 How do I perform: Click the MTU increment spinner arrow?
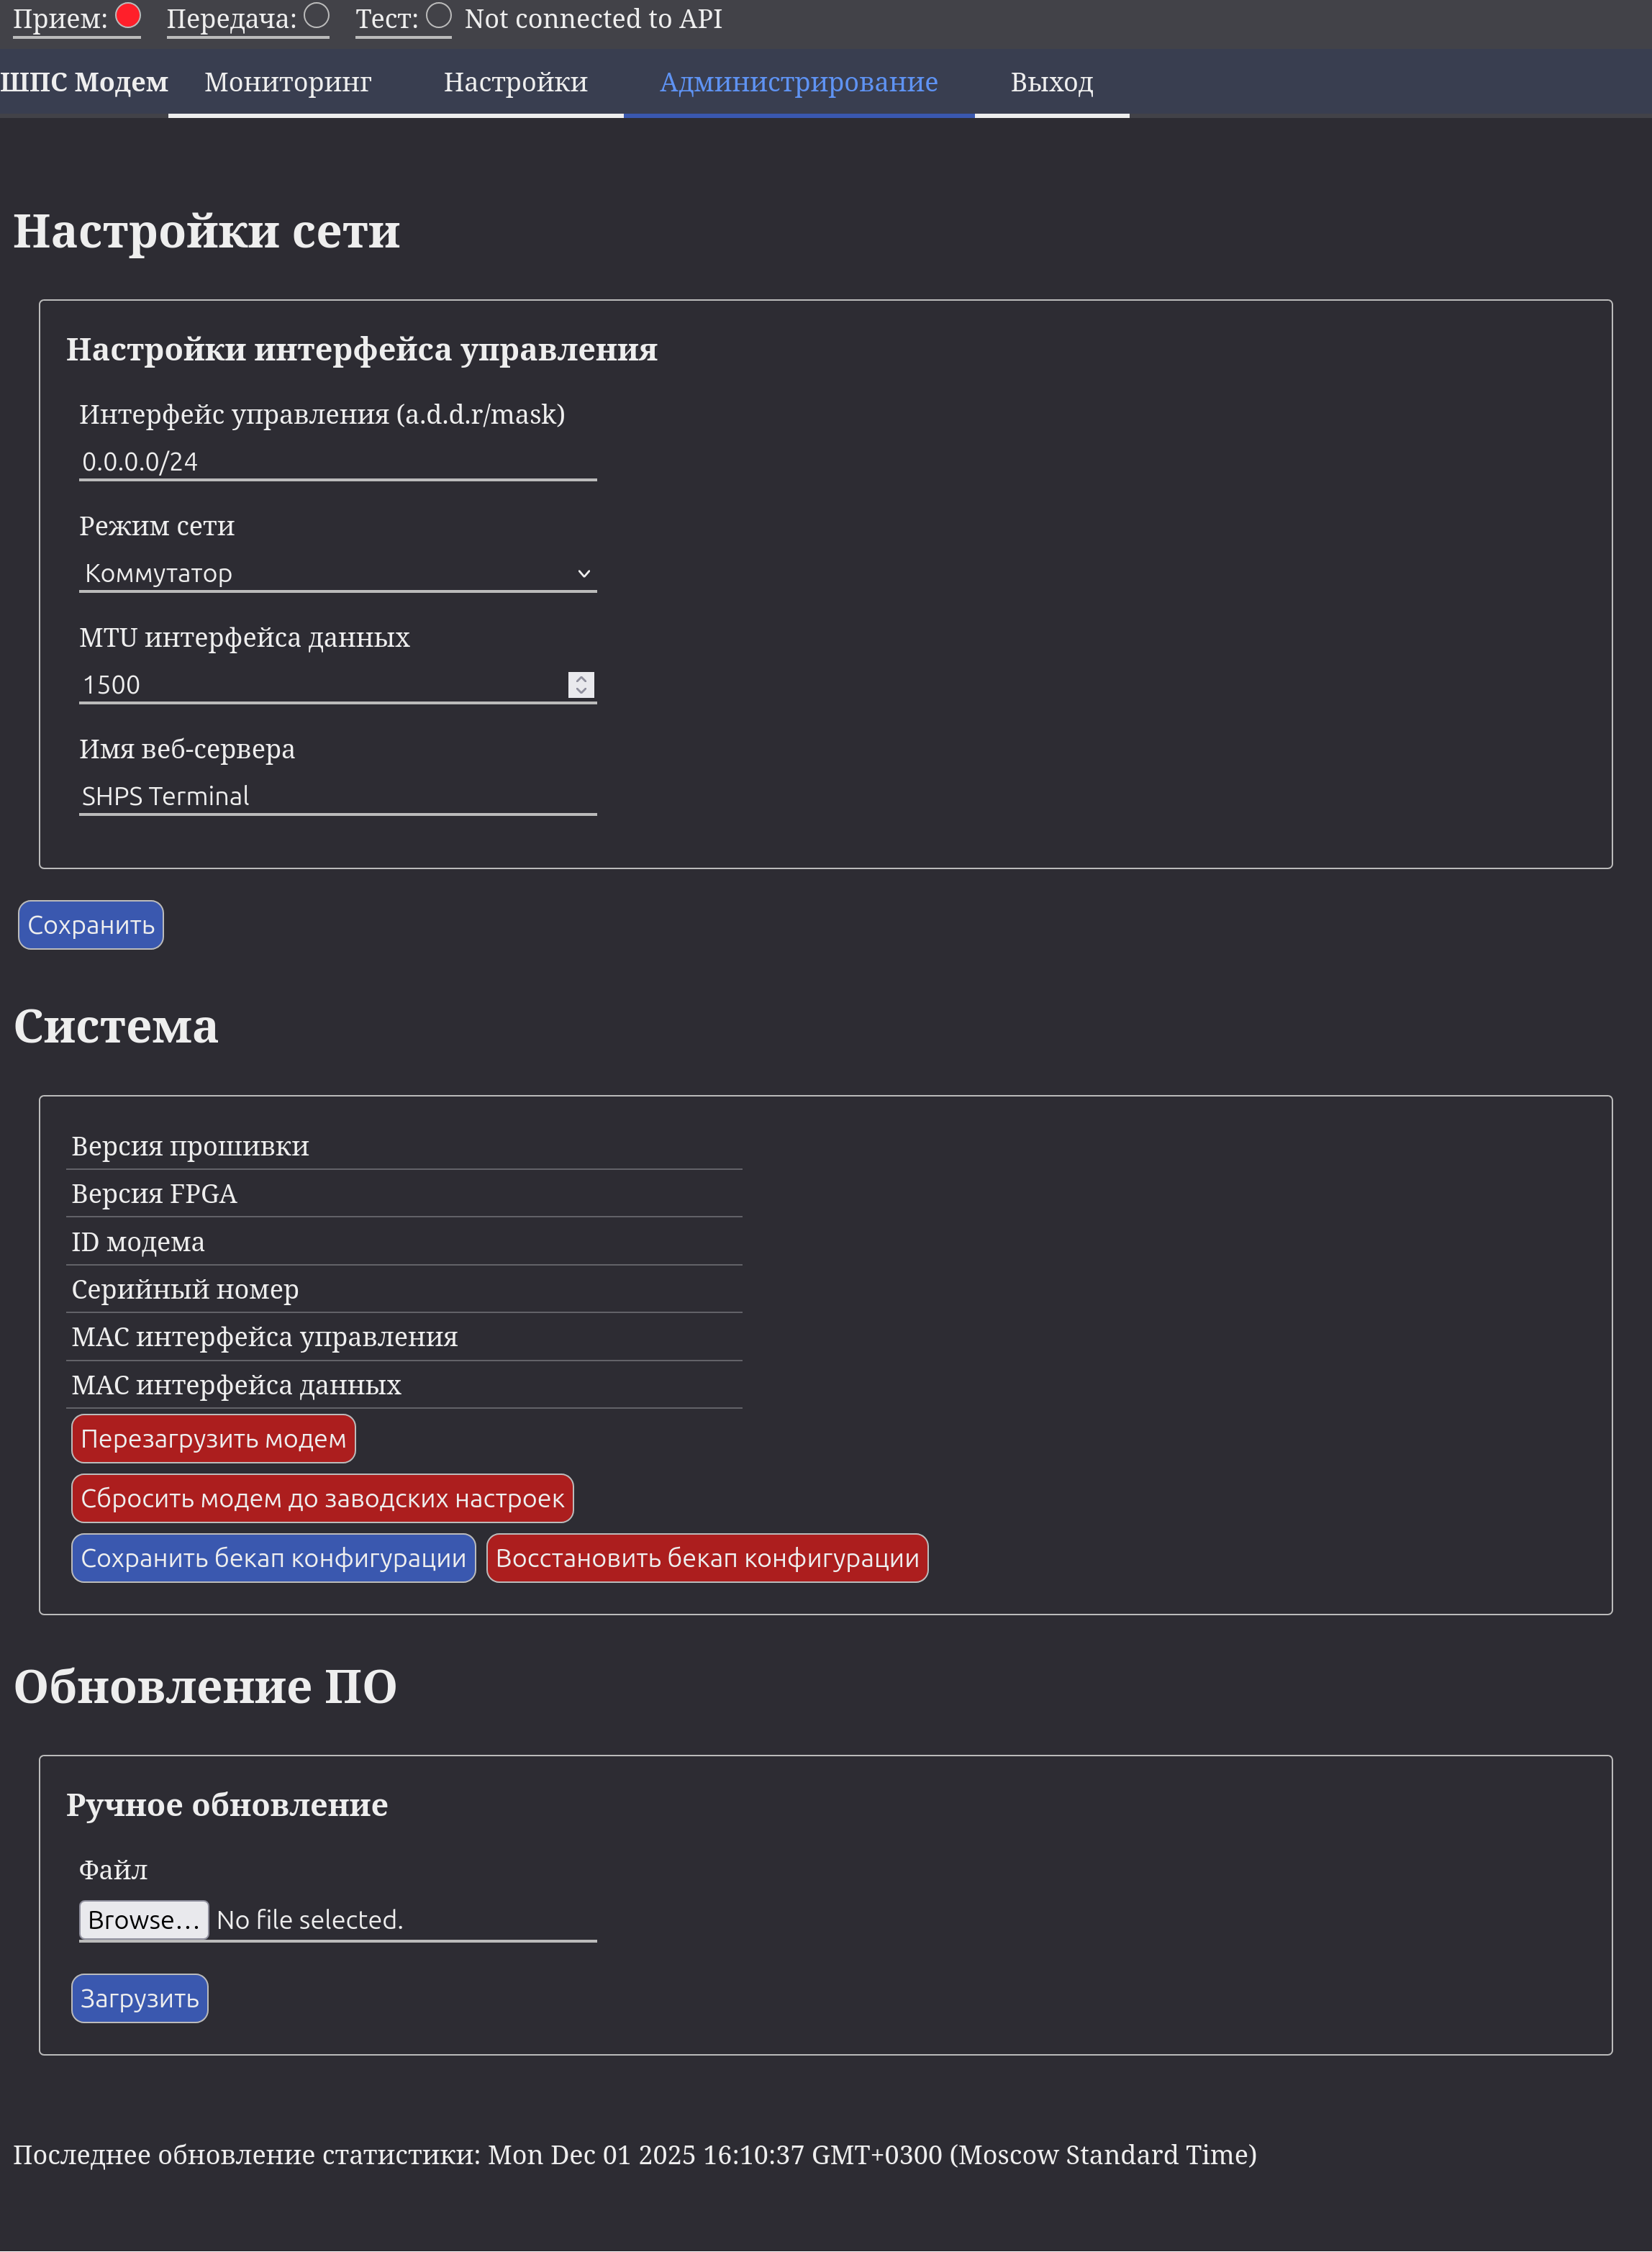581,678
